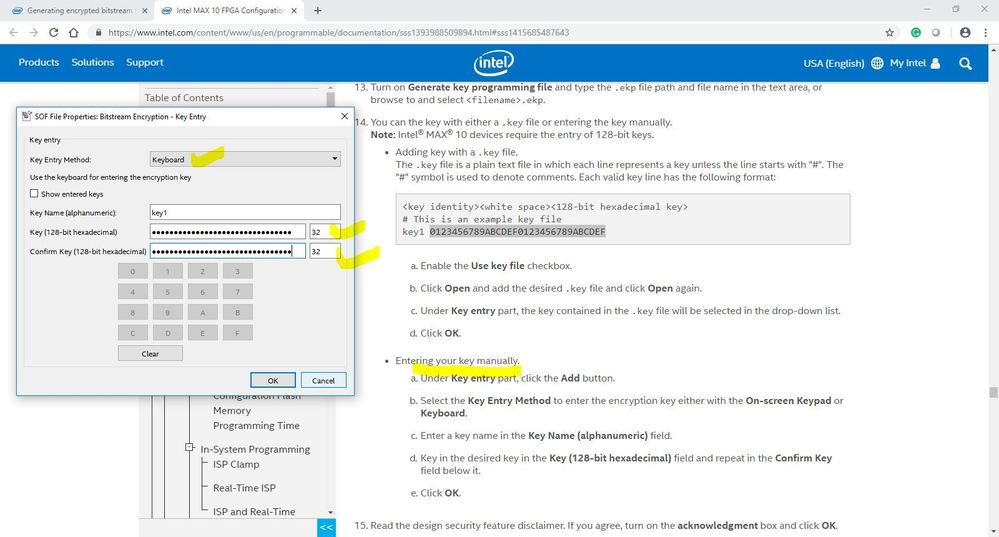Go to browser home page
This screenshot has height=537, width=999.
pos(74,32)
